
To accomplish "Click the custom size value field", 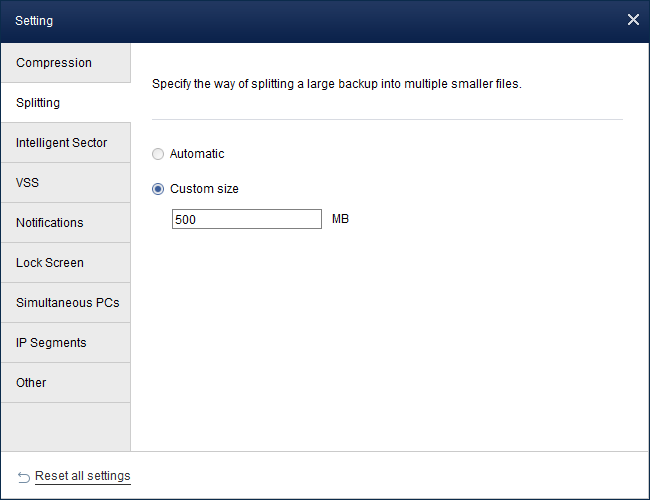I will coord(246,219).
